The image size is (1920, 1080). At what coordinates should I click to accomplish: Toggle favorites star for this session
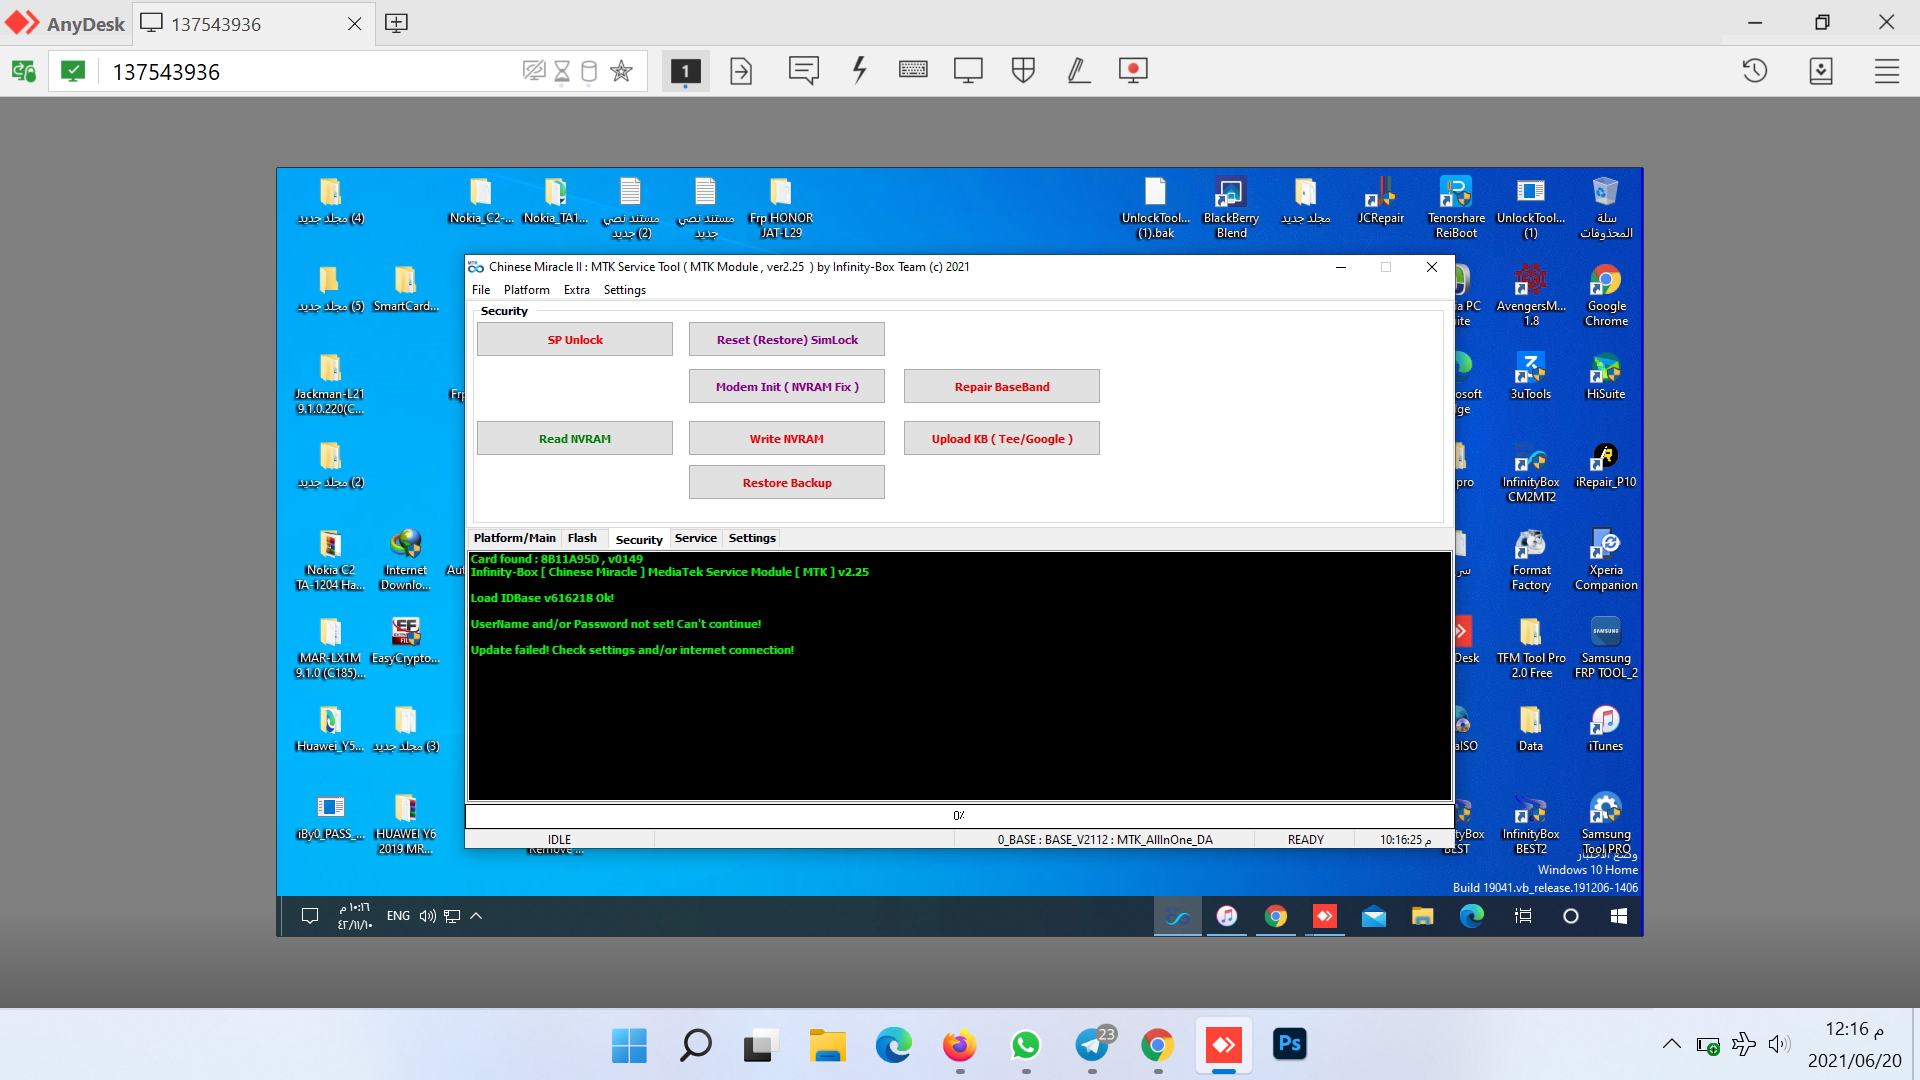(x=622, y=71)
